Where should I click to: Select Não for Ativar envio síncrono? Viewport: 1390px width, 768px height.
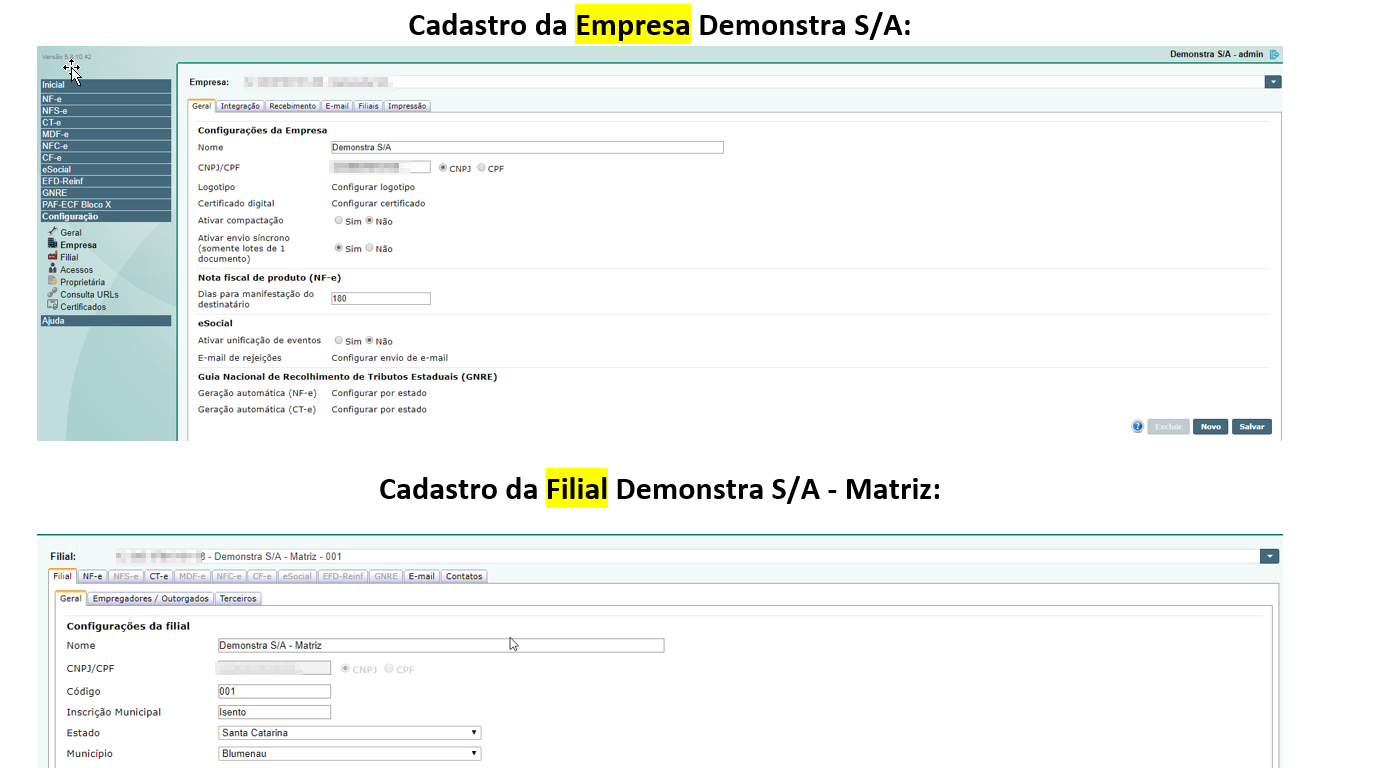click(x=369, y=248)
